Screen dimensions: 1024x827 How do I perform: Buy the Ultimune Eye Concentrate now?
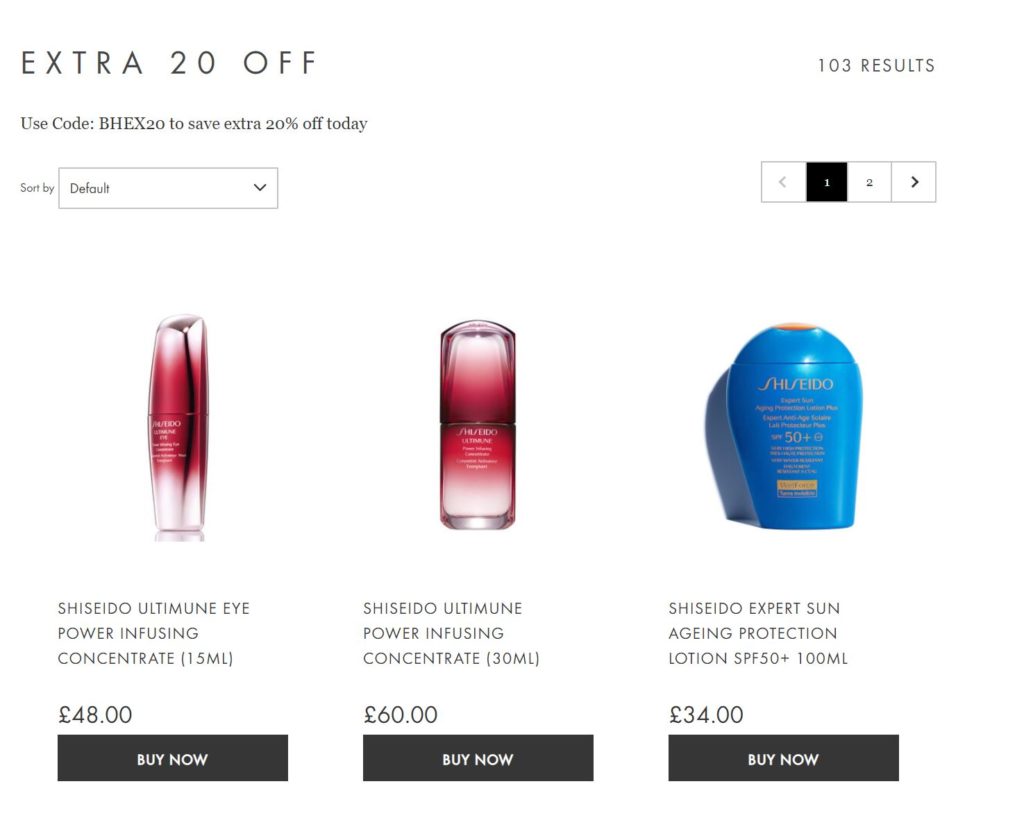click(x=172, y=758)
